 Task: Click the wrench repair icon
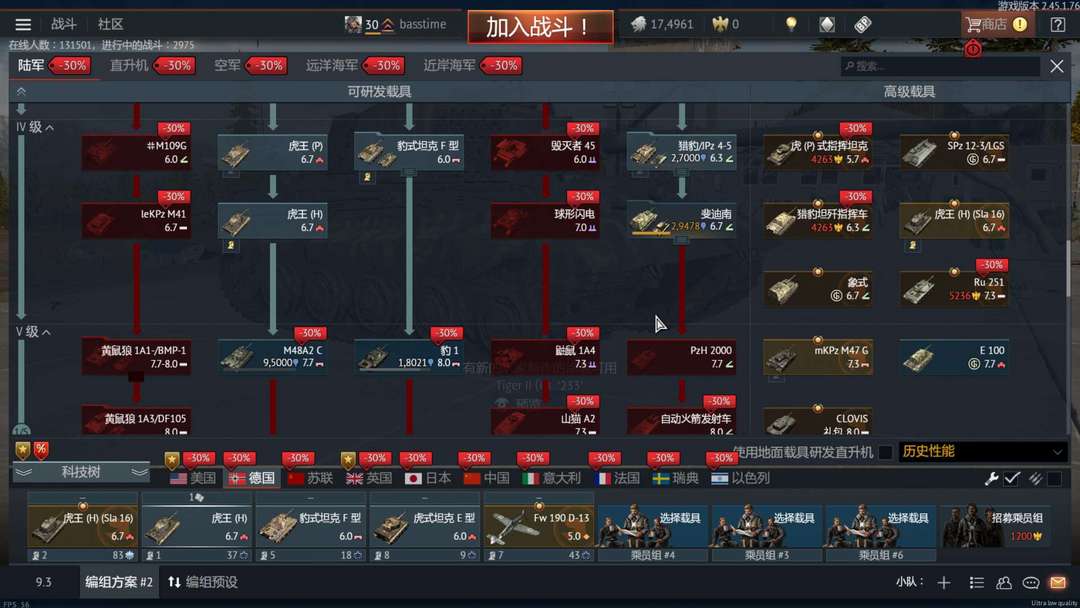(991, 479)
